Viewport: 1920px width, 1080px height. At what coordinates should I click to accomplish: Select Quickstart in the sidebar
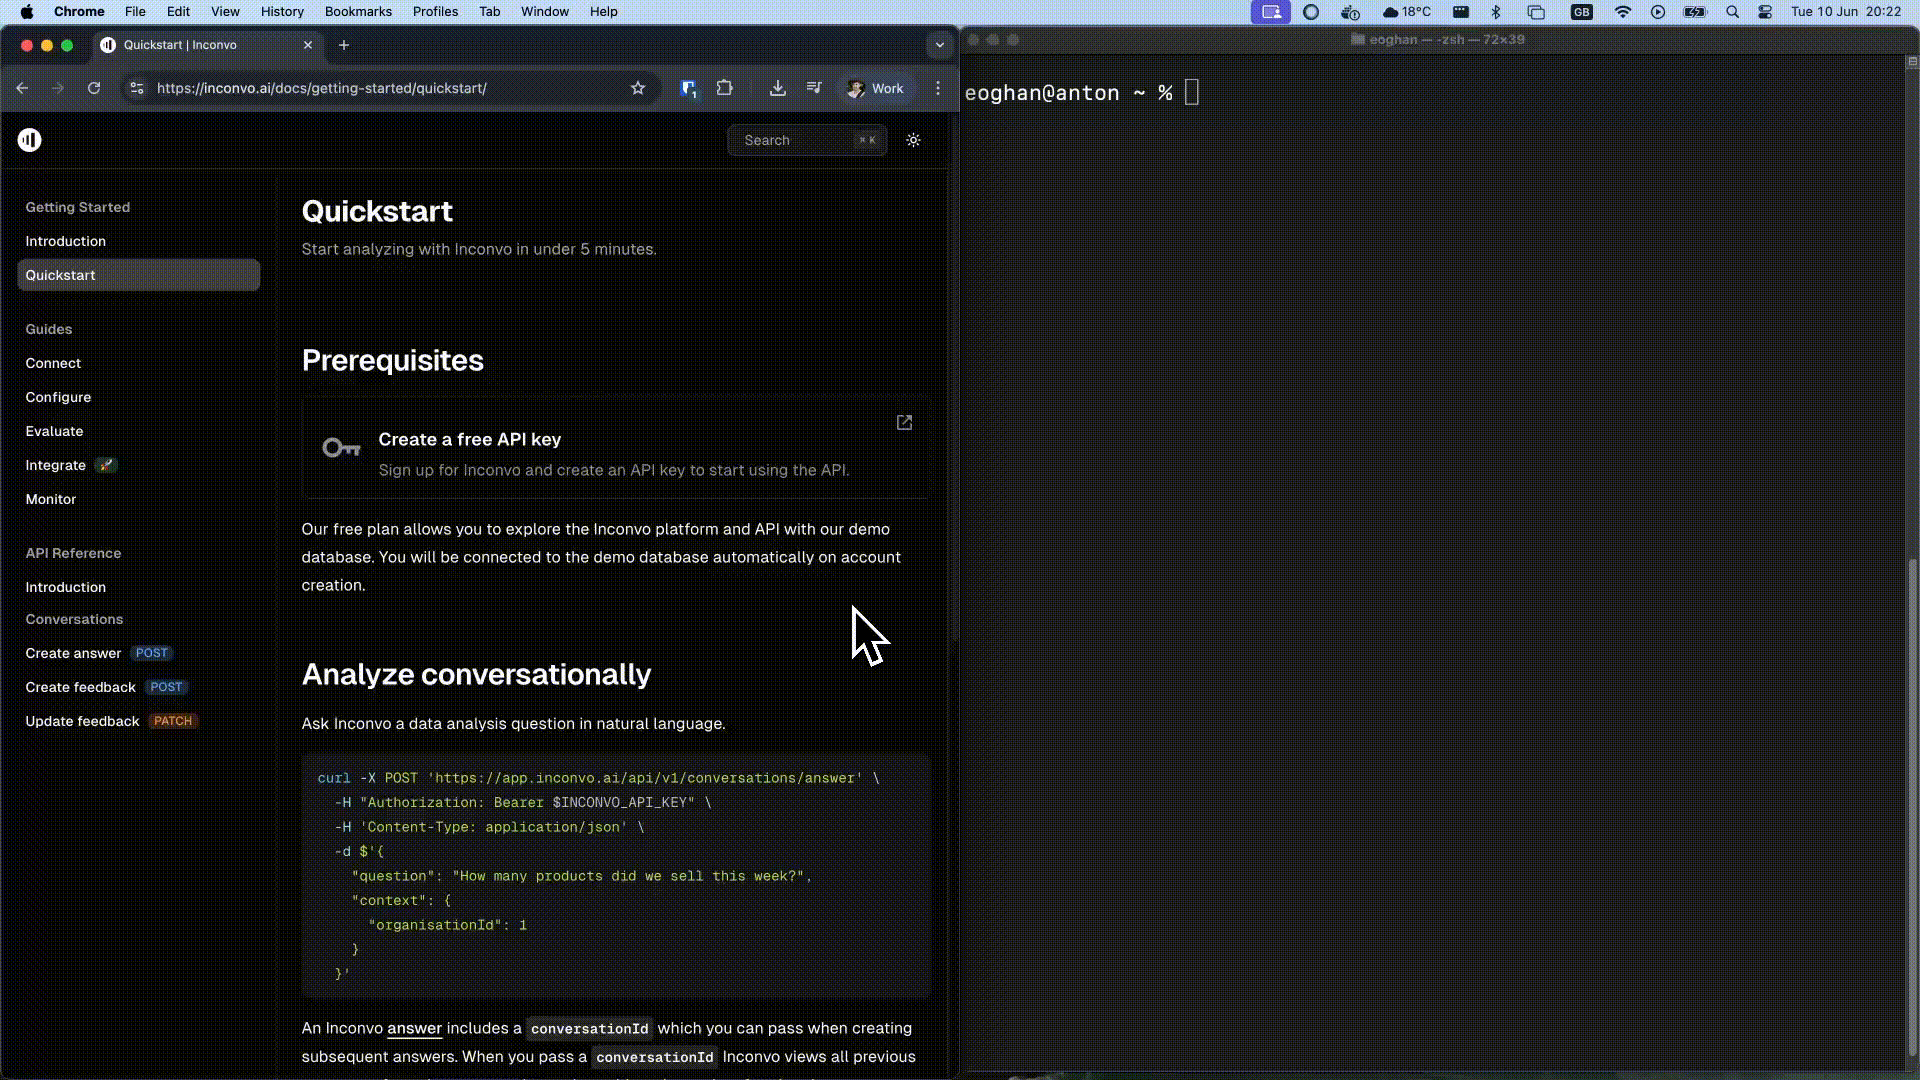[x=138, y=275]
